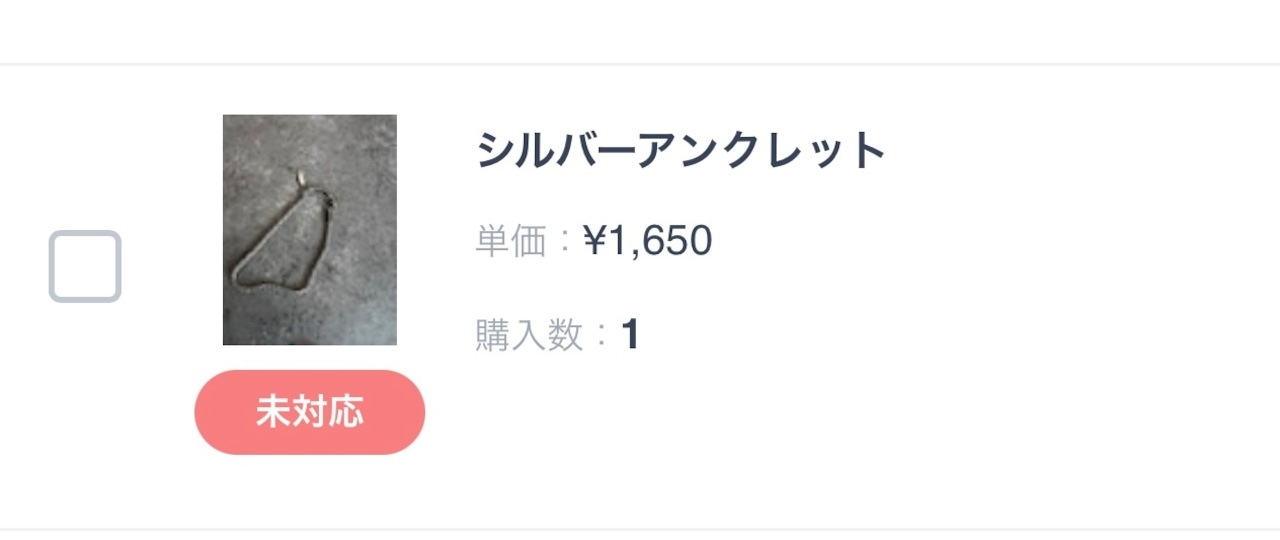Mark the unhandled order item as selected
The width and height of the screenshot is (1280, 540).
85,266
